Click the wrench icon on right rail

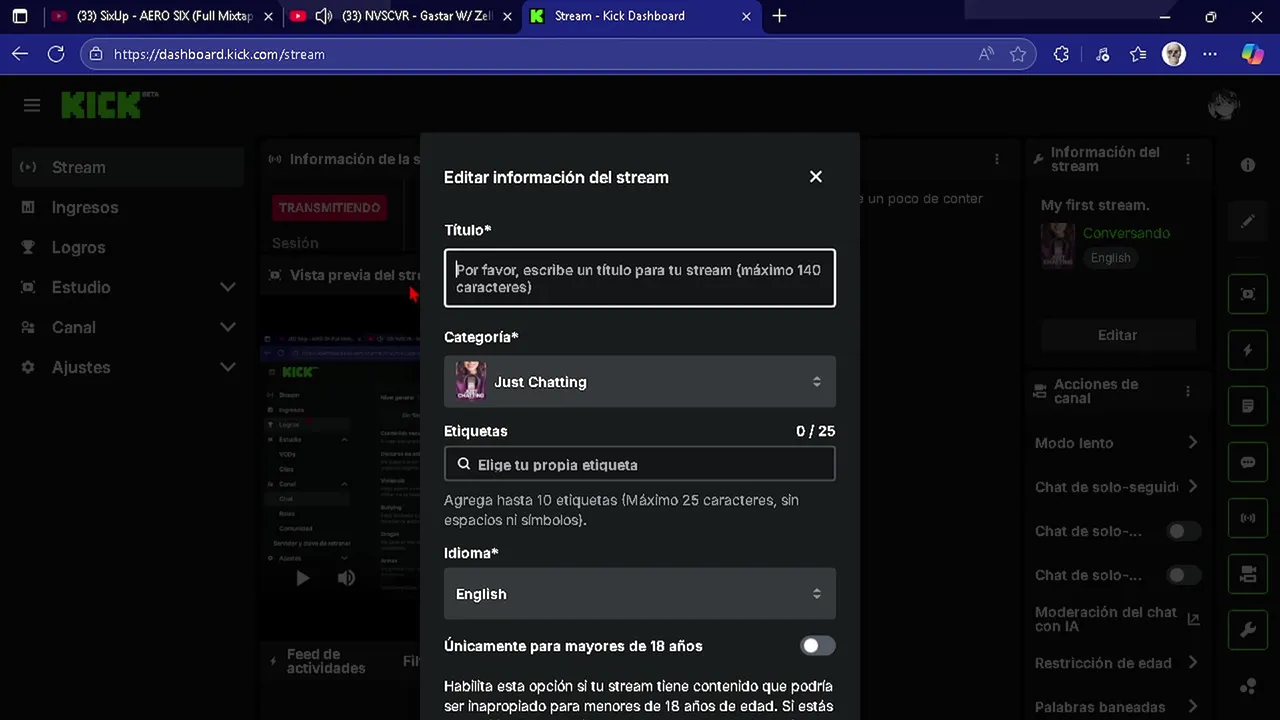(1248, 630)
